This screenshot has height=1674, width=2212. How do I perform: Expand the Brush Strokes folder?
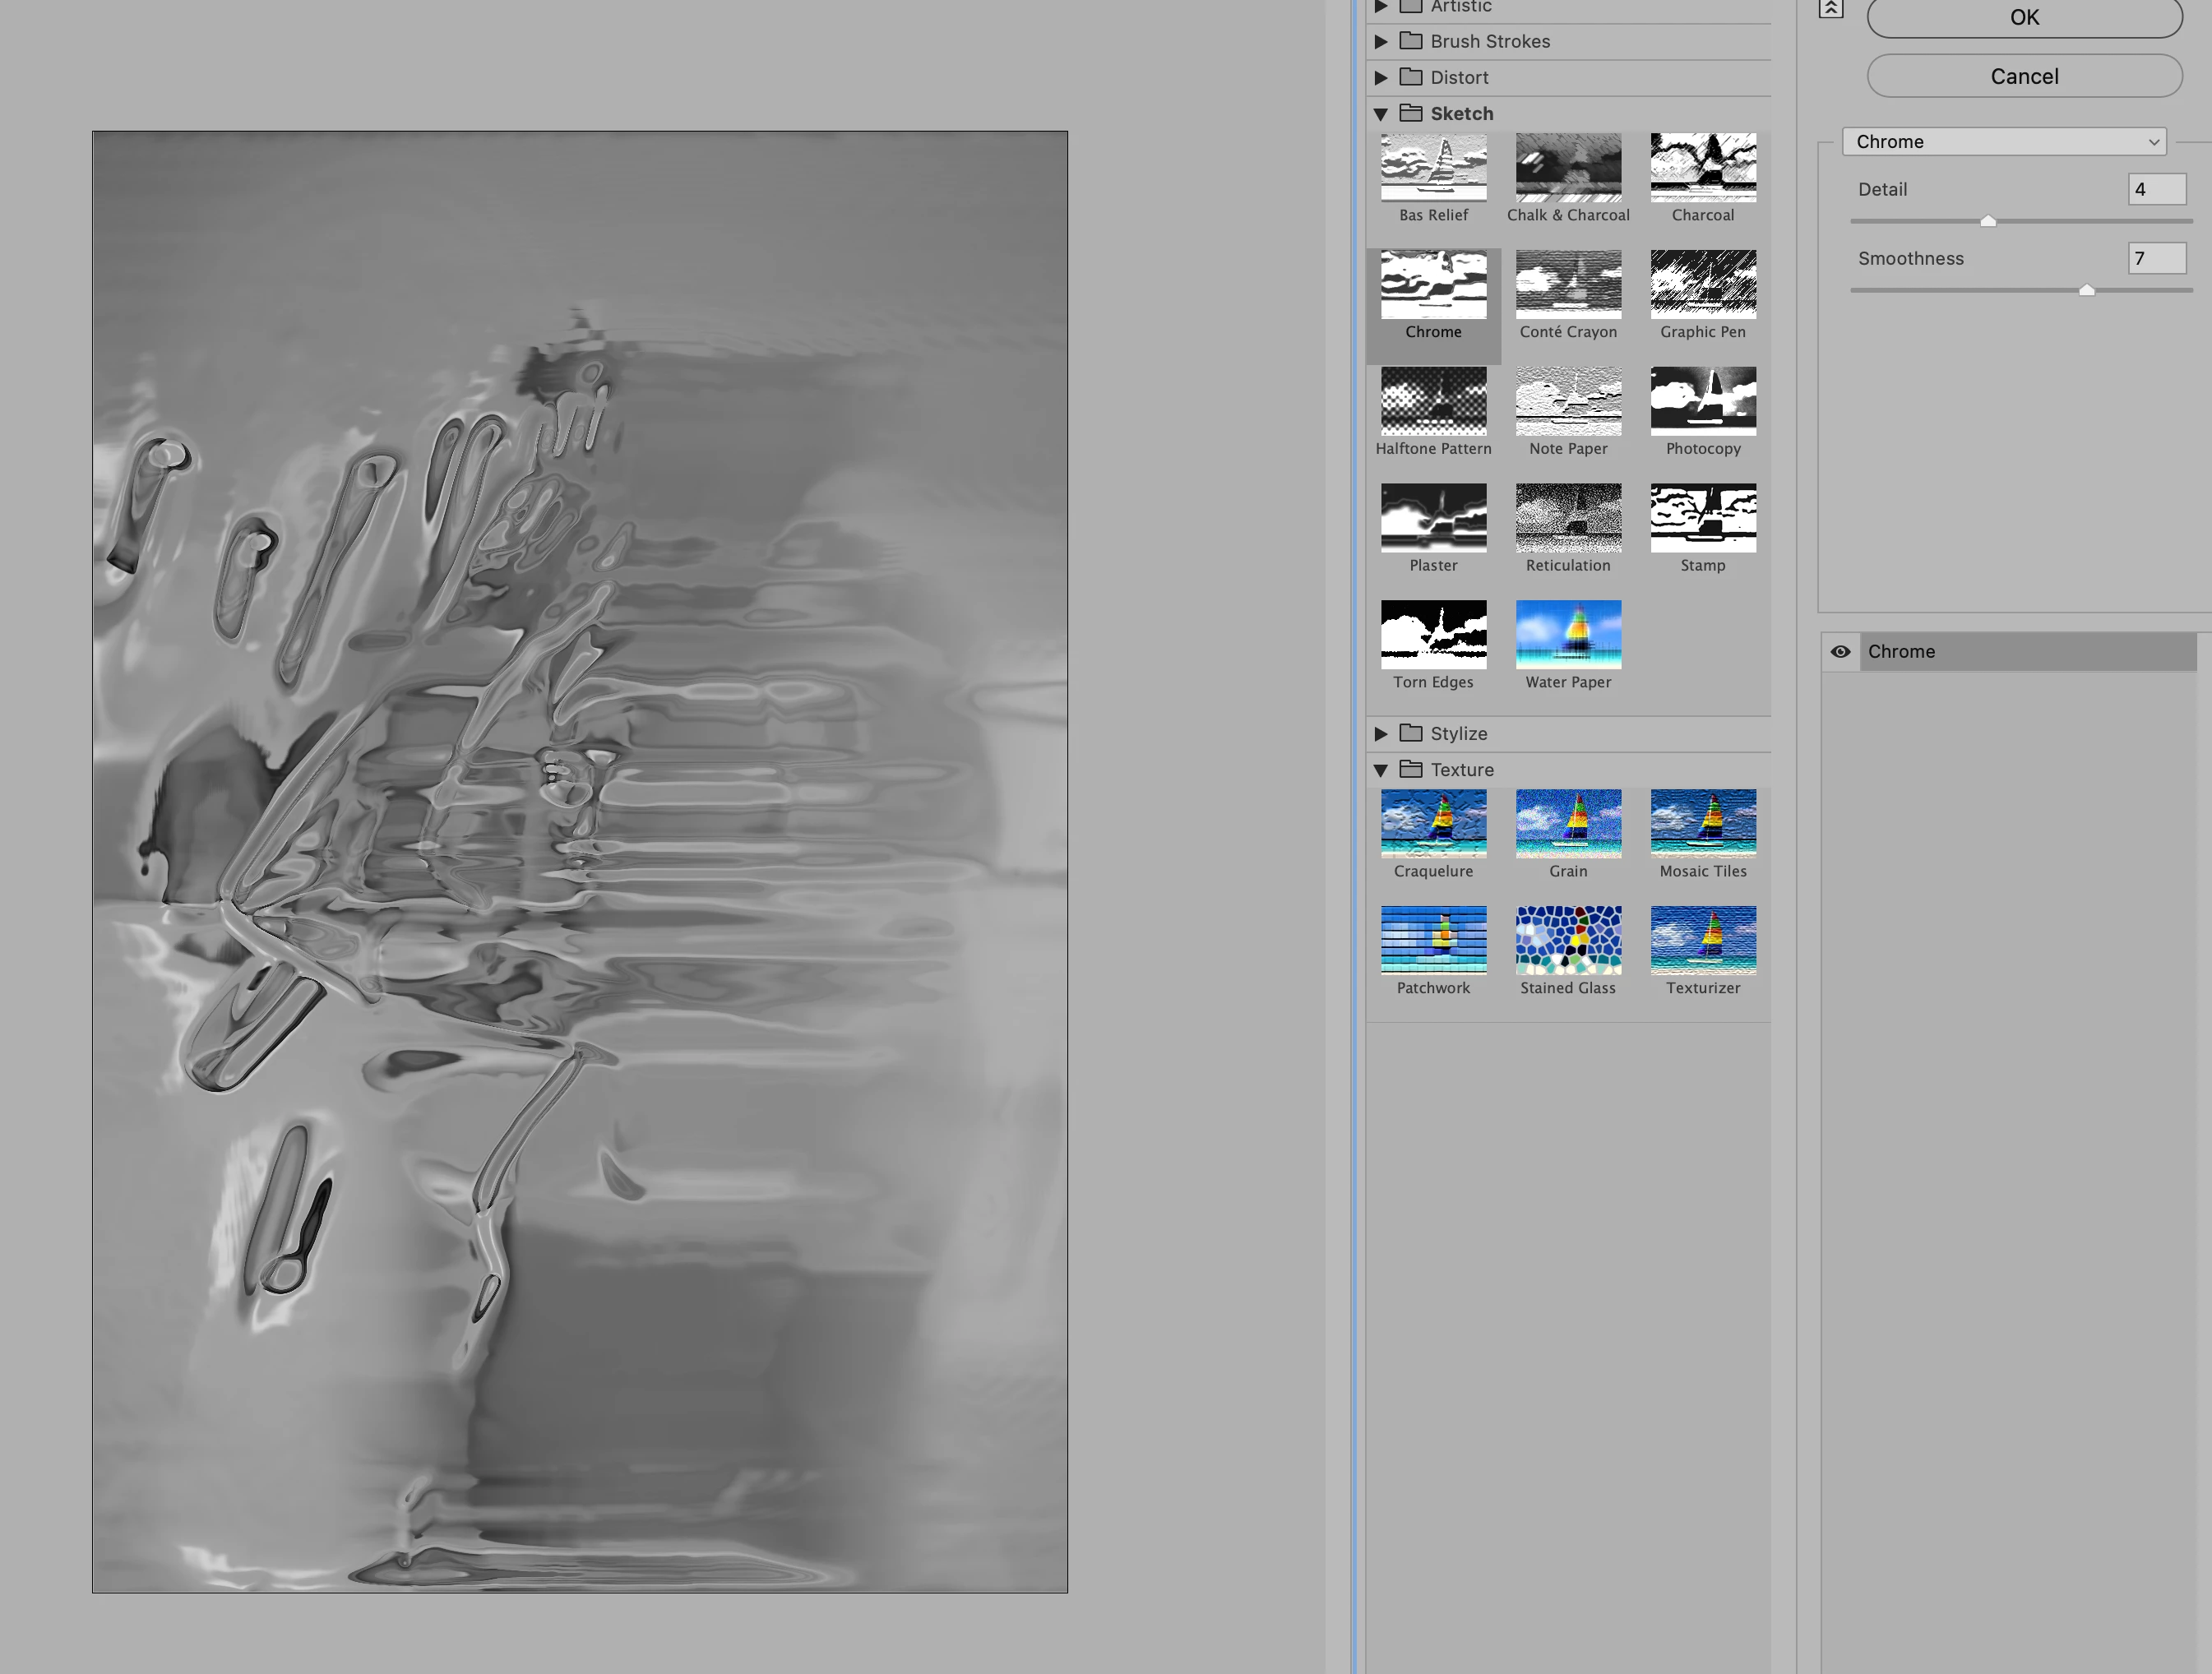tap(1380, 42)
